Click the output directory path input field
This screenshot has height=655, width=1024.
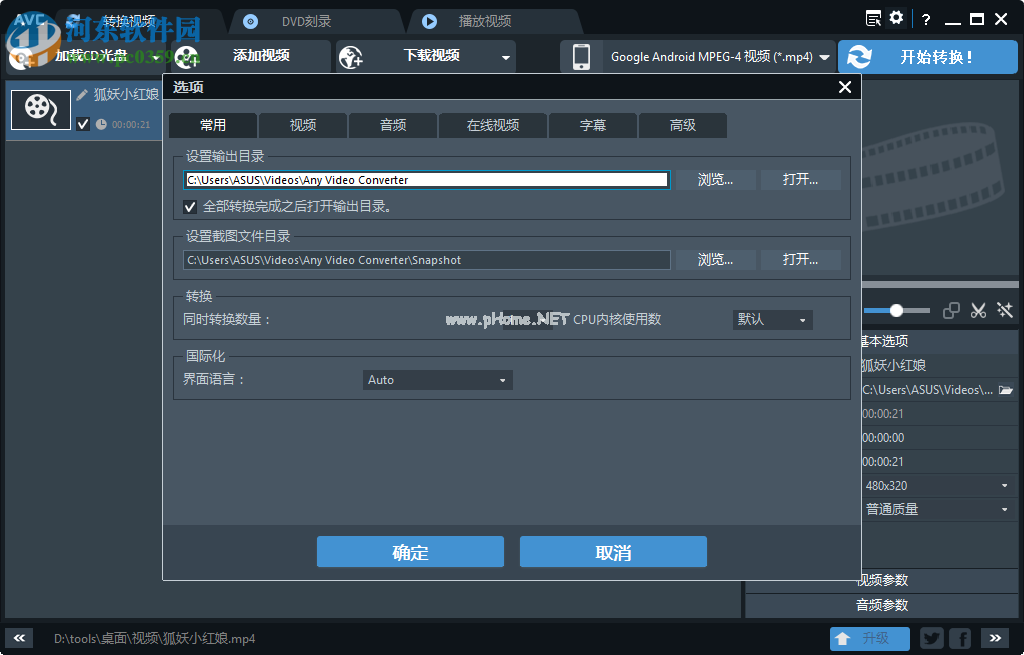[x=427, y=179]
